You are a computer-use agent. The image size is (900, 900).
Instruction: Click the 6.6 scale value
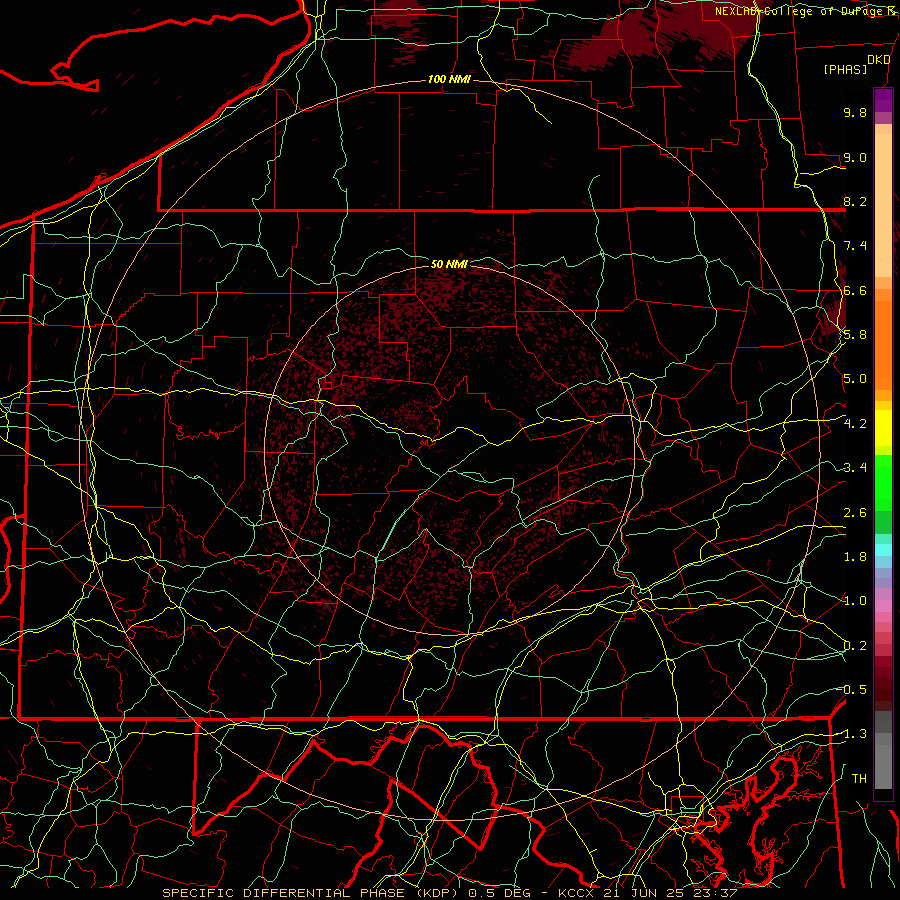(x=855, y=290)
